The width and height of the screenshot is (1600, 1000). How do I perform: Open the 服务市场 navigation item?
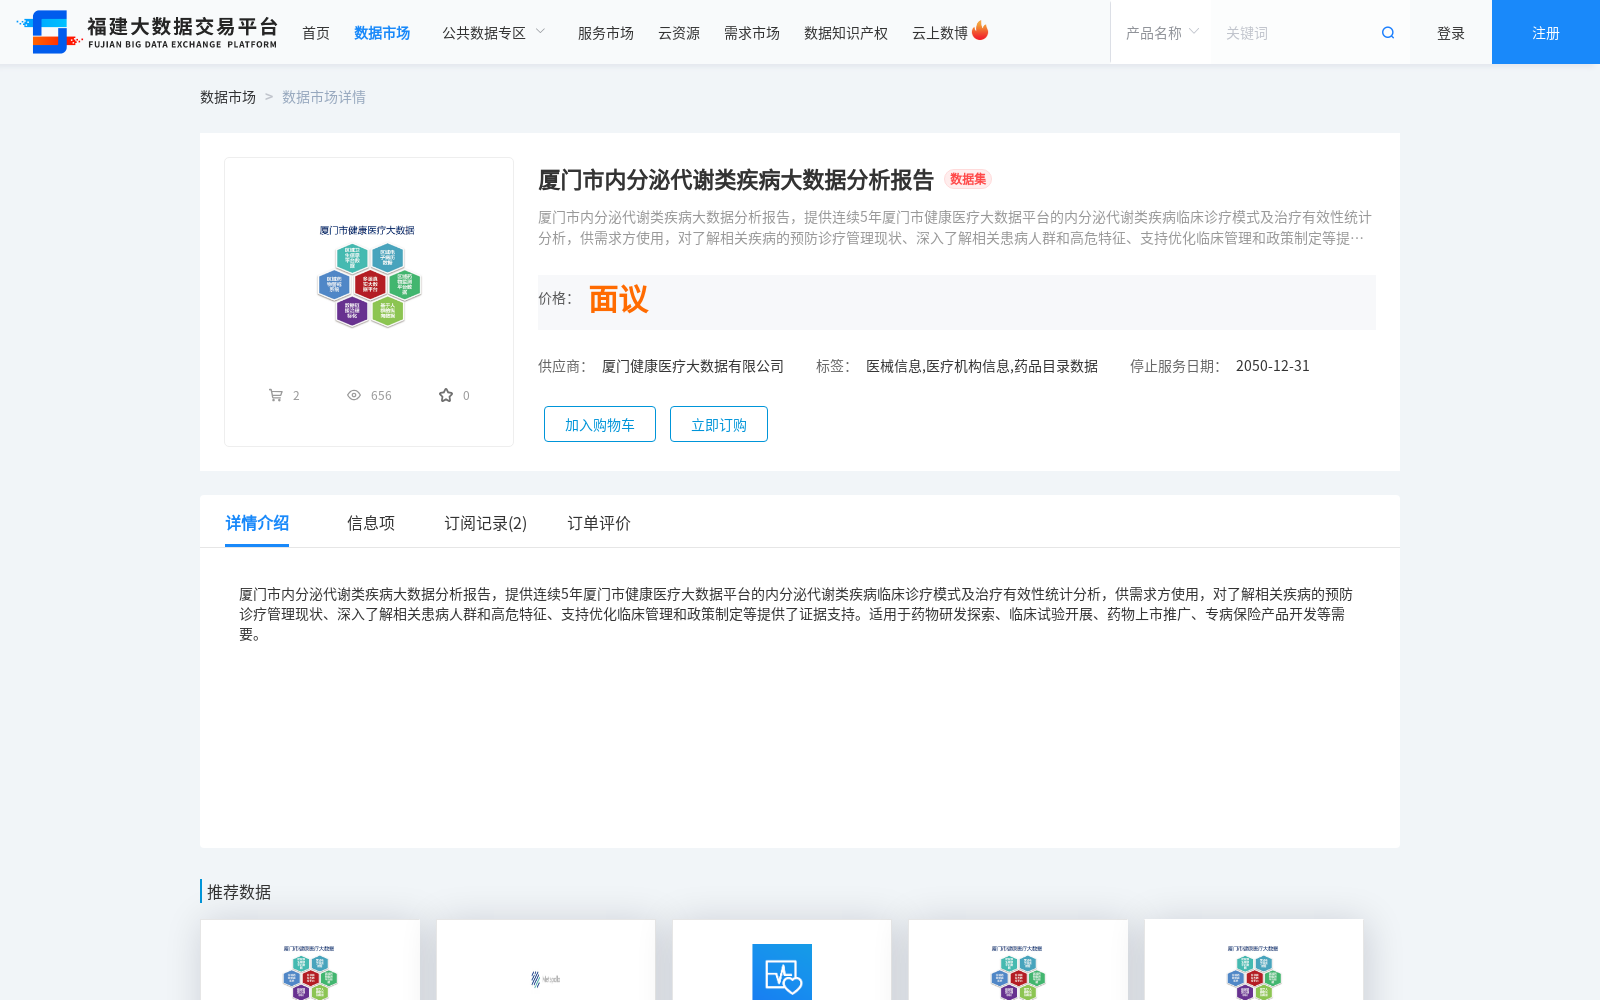pyautogui.click(x=606, y=33)
